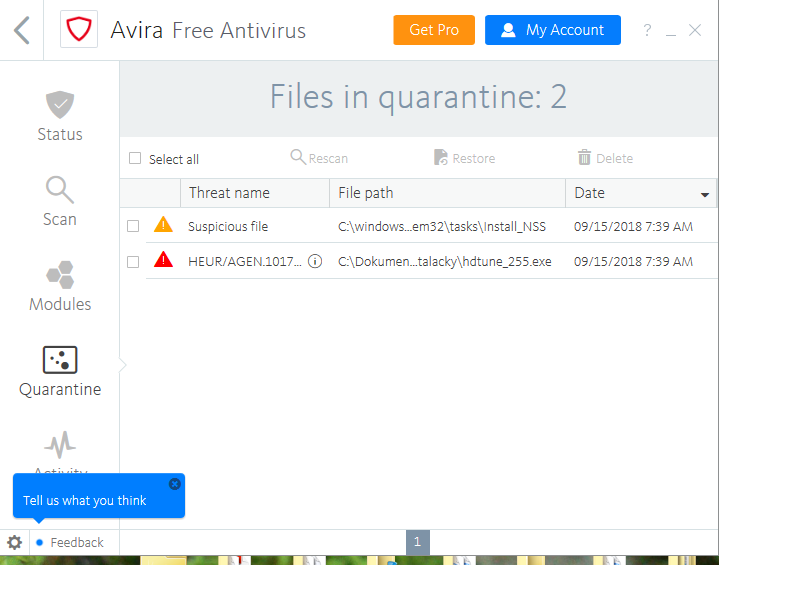This screenshot has height=600, width=800.
Task: Select the 'HEUR/AGEN.1017...' threat name
Action: click(244, 262)
